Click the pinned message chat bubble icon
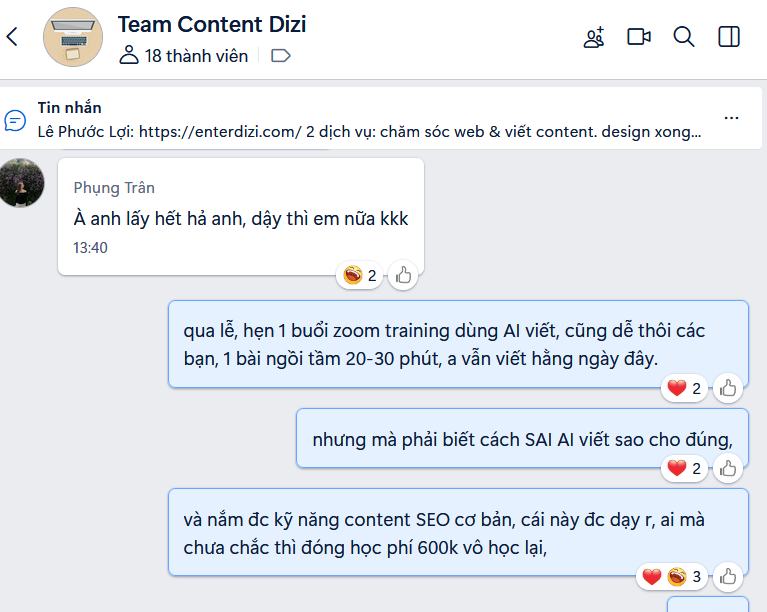This screenshot has height=612, width=767. [16, 120]
